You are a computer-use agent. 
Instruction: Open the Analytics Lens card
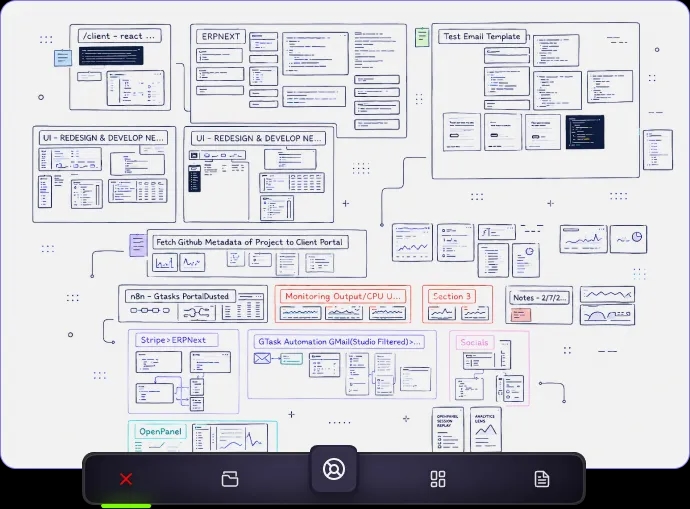pyautogui.click(x=485, y=429)
